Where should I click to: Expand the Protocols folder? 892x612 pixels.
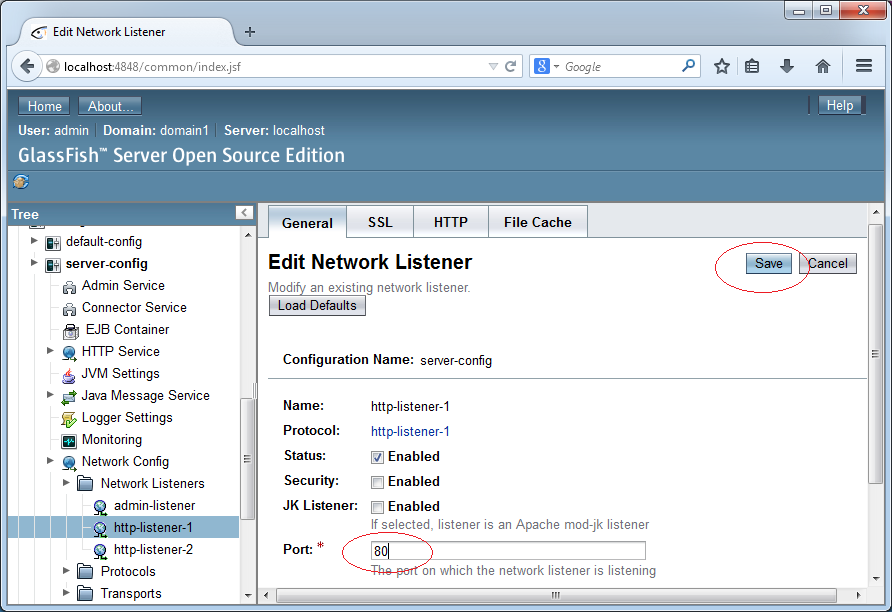pyautogui.click(x=66, y=570)
